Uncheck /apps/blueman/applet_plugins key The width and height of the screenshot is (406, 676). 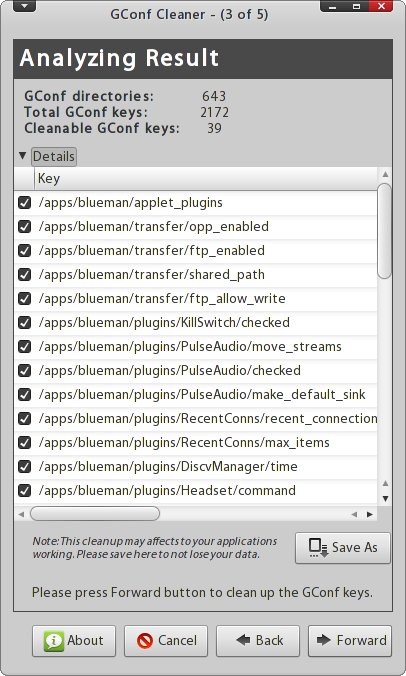click(x=25, y=203)
